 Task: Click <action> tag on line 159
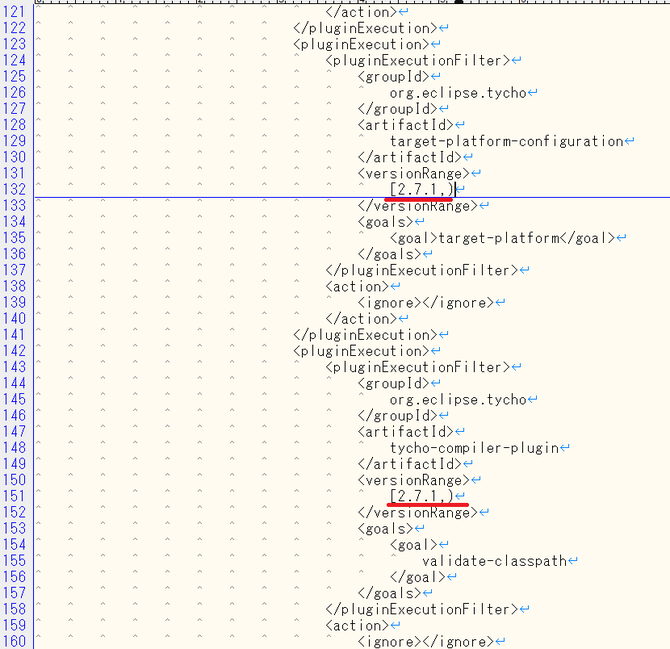[x=357, y=625]
